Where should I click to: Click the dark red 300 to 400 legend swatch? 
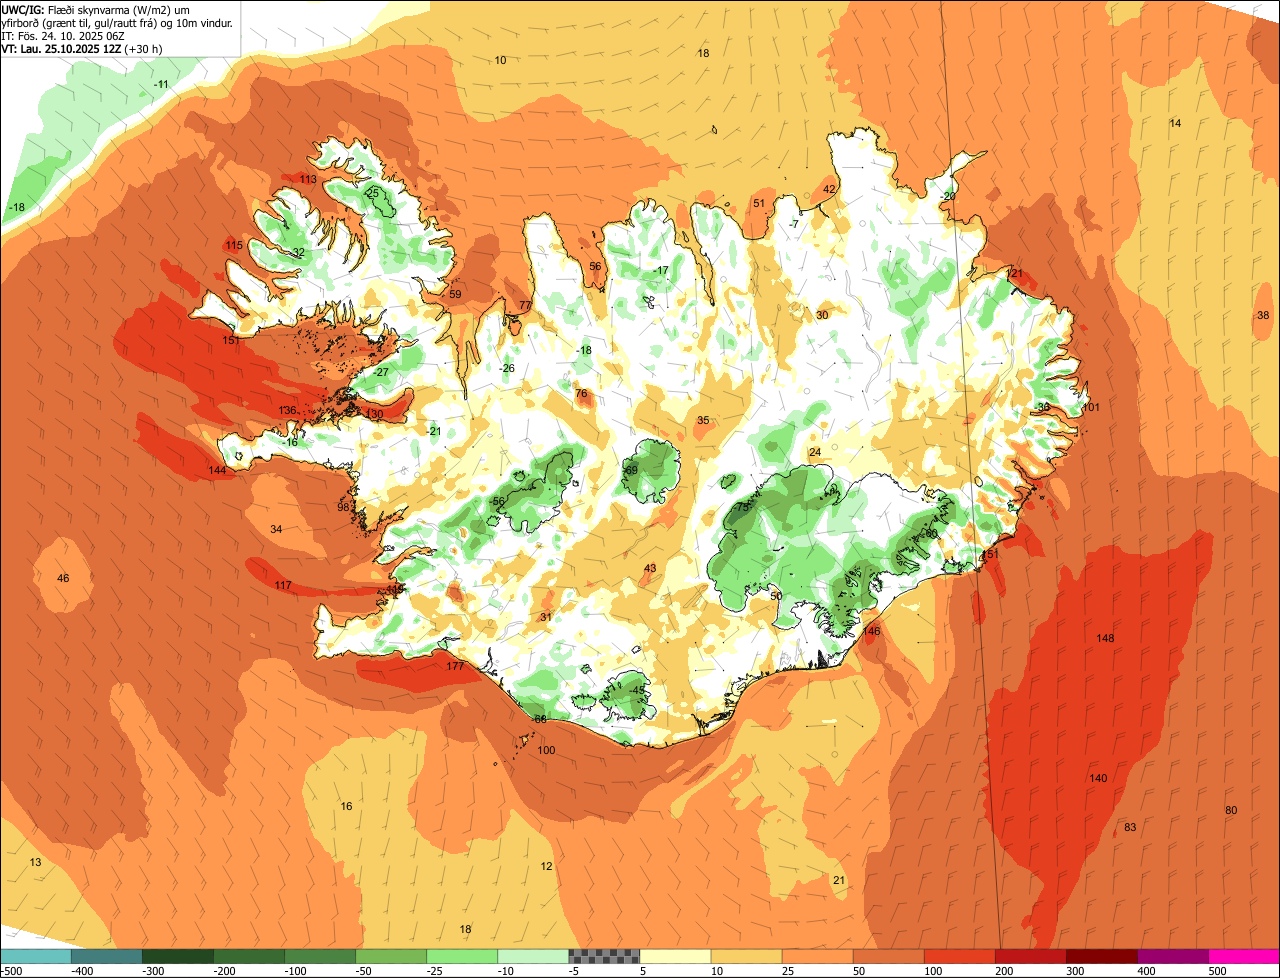click(x=1102, y=956)
